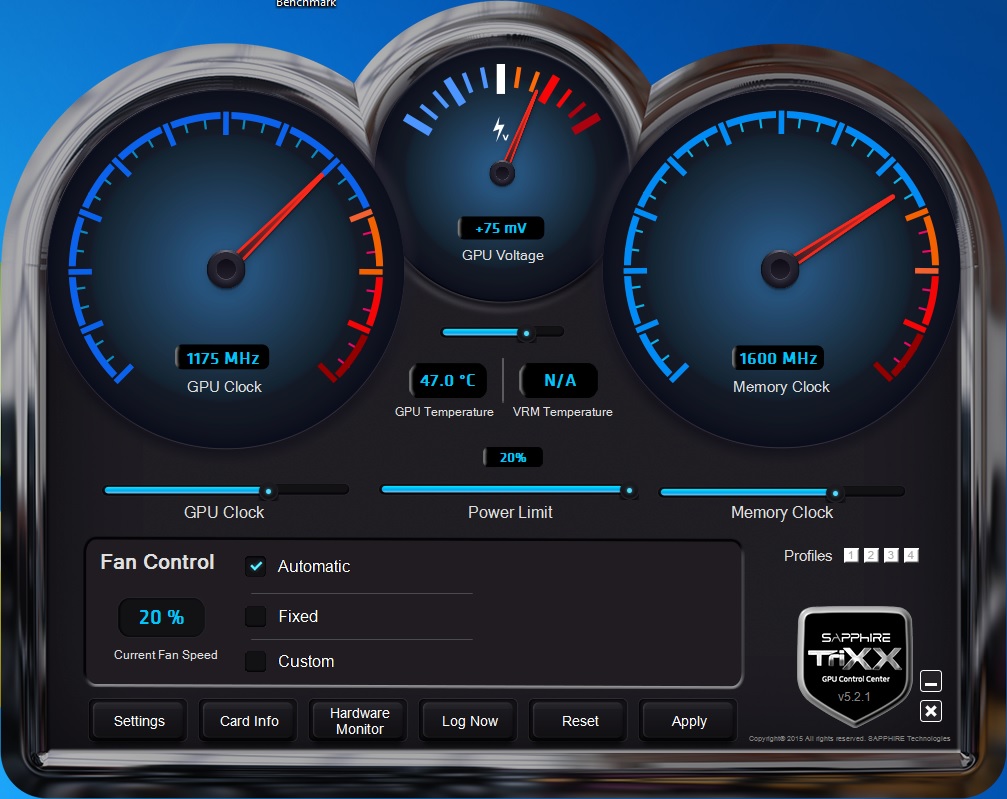Screen dimensions: 1007x799
Task: Select profile slot 1
Action: pos(851,555)
